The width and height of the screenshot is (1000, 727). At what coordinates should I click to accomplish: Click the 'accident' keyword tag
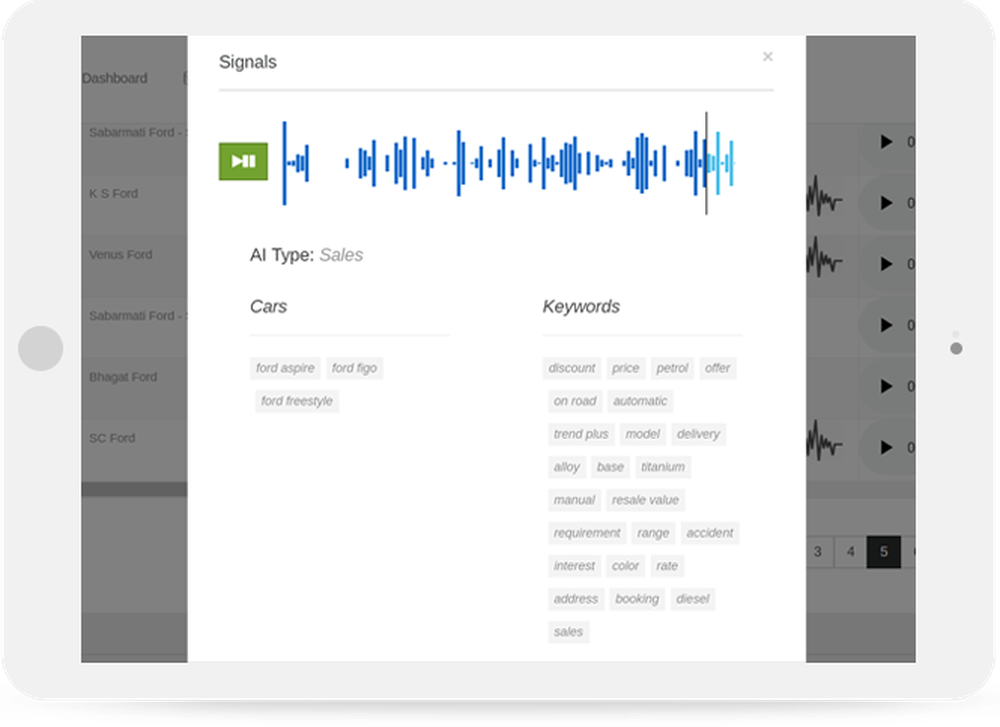click(710, 534)
